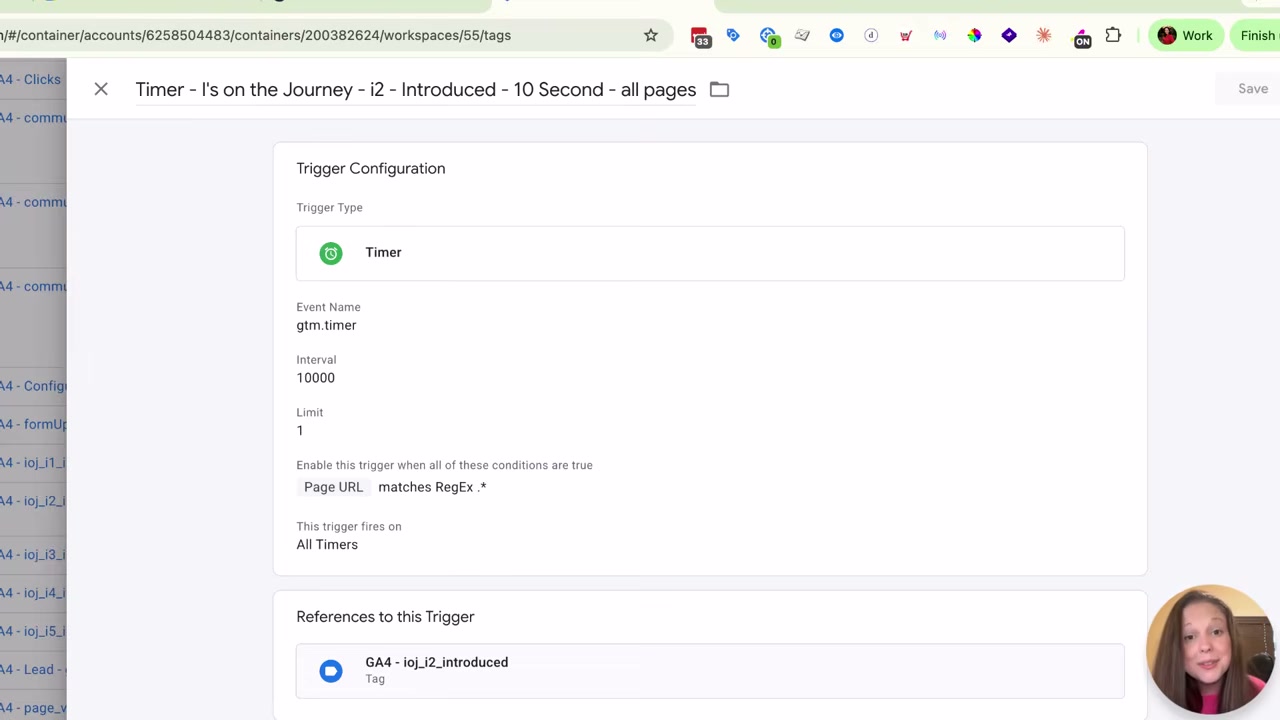Click the presenter webcam video thumbnail
This screenshot has width=1280, height=720.
pos(1211,650)
